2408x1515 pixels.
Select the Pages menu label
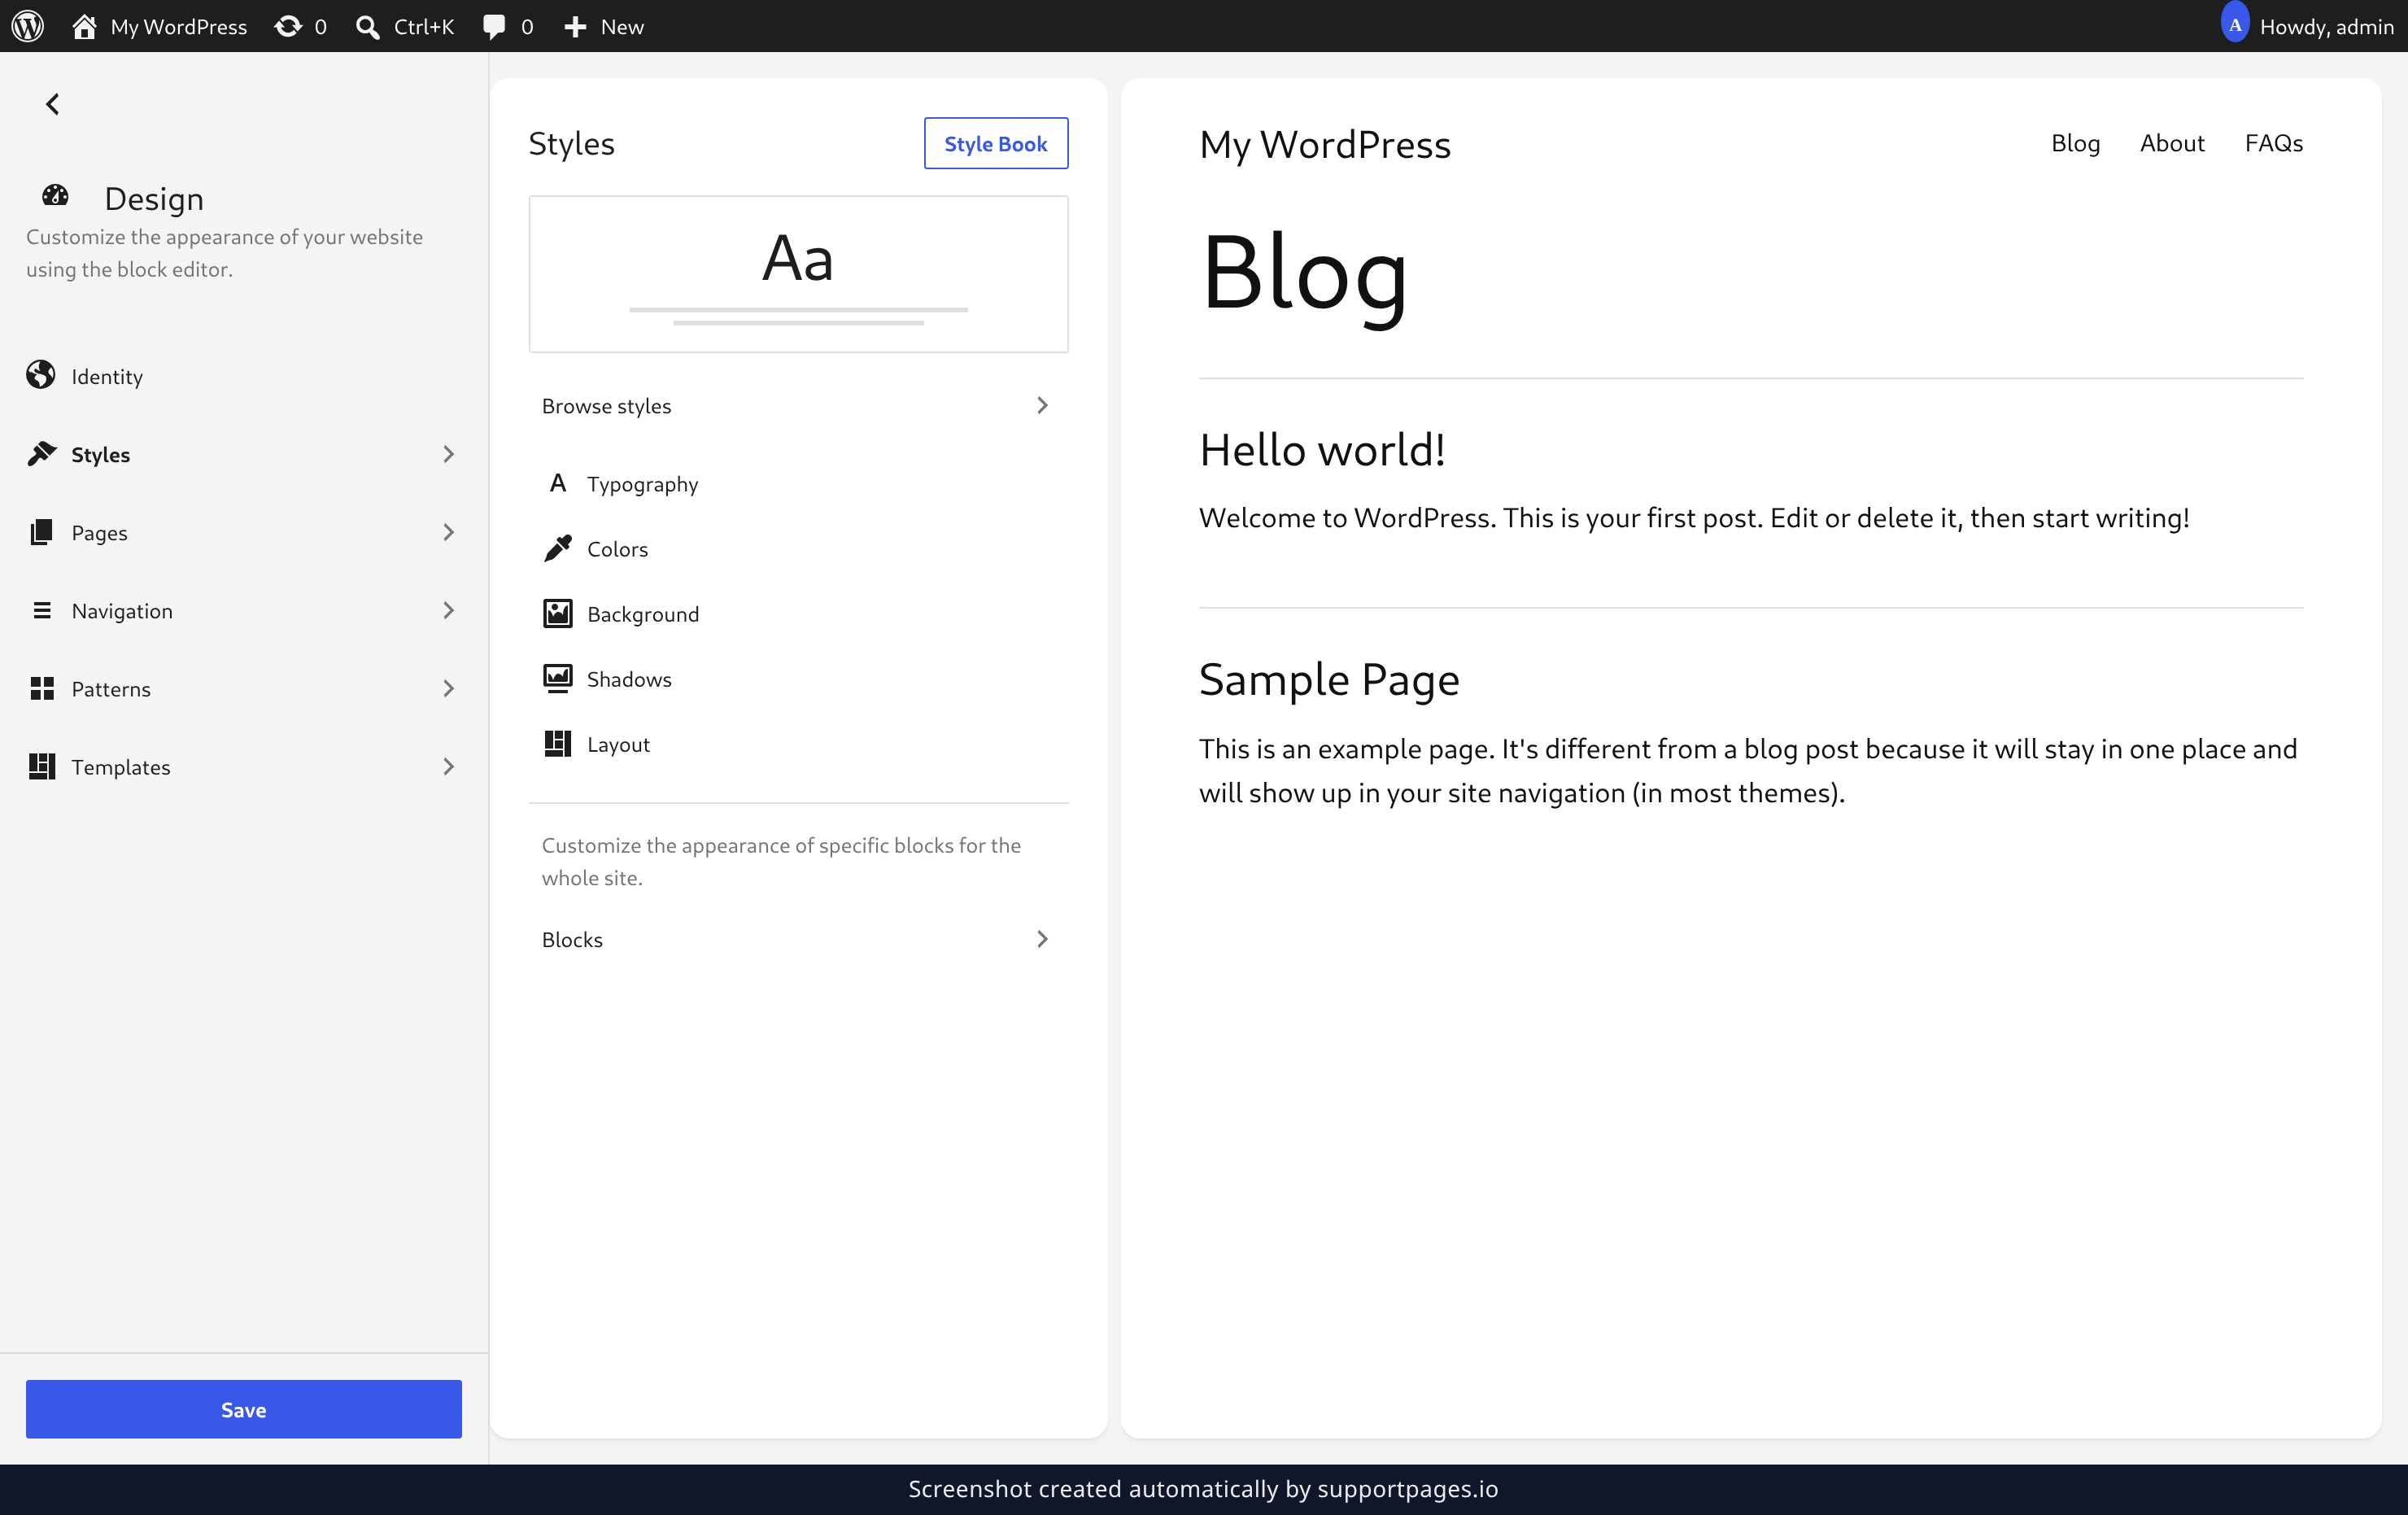click(x=99, y=533)
